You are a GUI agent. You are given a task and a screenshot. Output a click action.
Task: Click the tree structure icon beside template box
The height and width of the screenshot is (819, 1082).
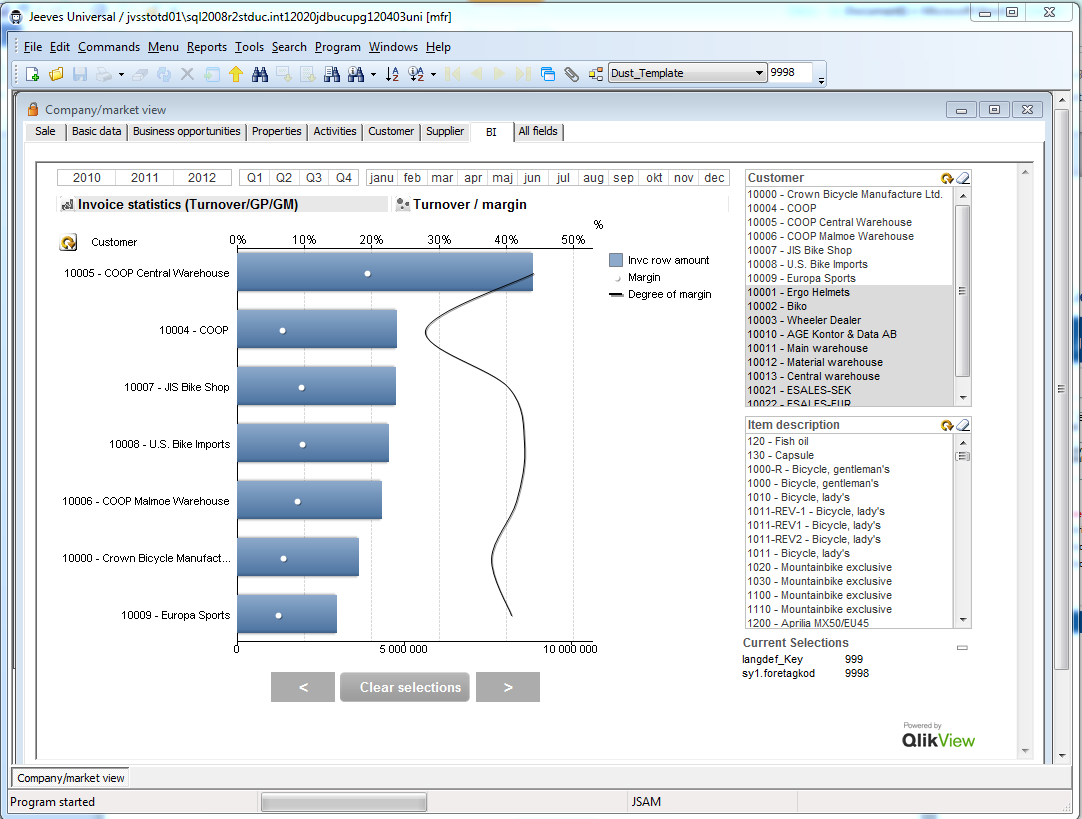tap(596, 74)
